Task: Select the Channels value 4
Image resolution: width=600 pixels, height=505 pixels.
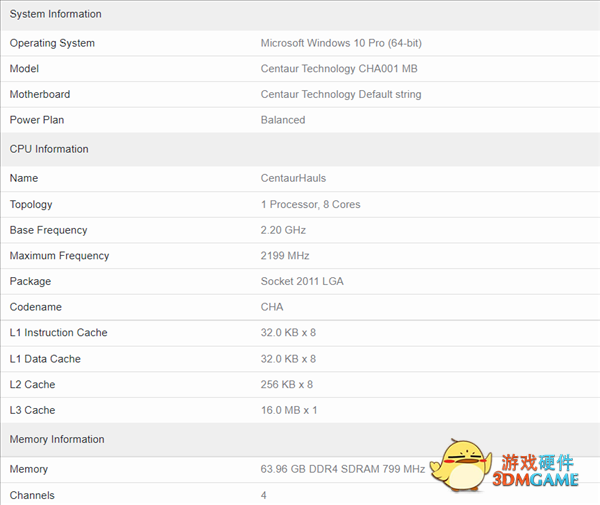Action: [264, 495]
